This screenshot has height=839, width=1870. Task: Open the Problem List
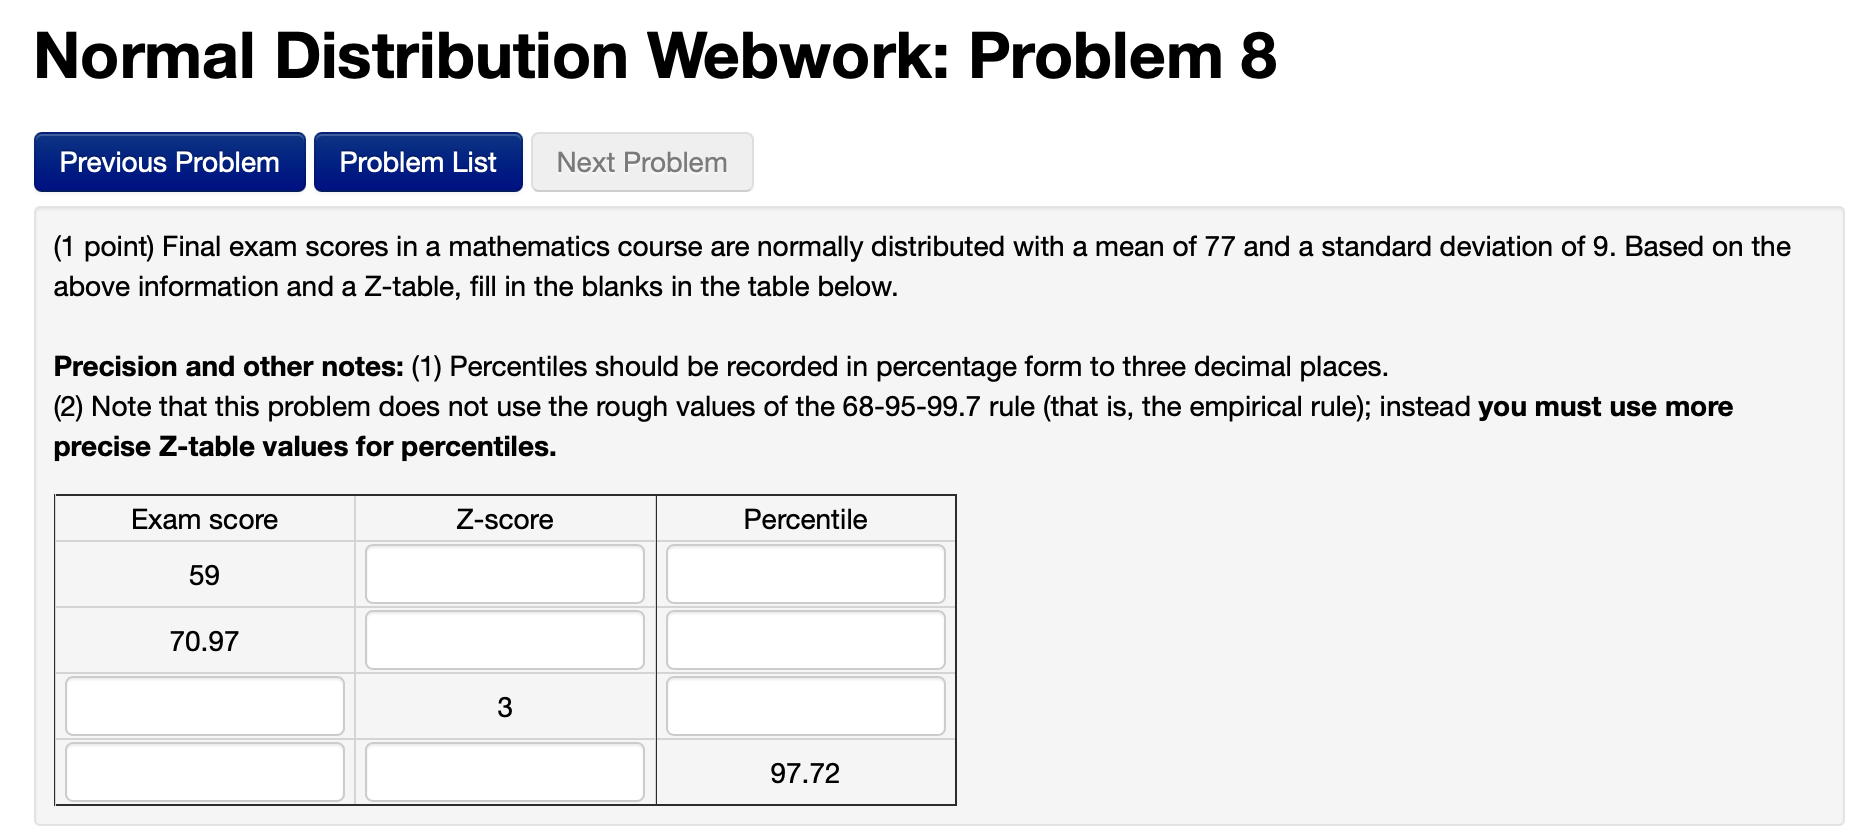coord(417,161)
